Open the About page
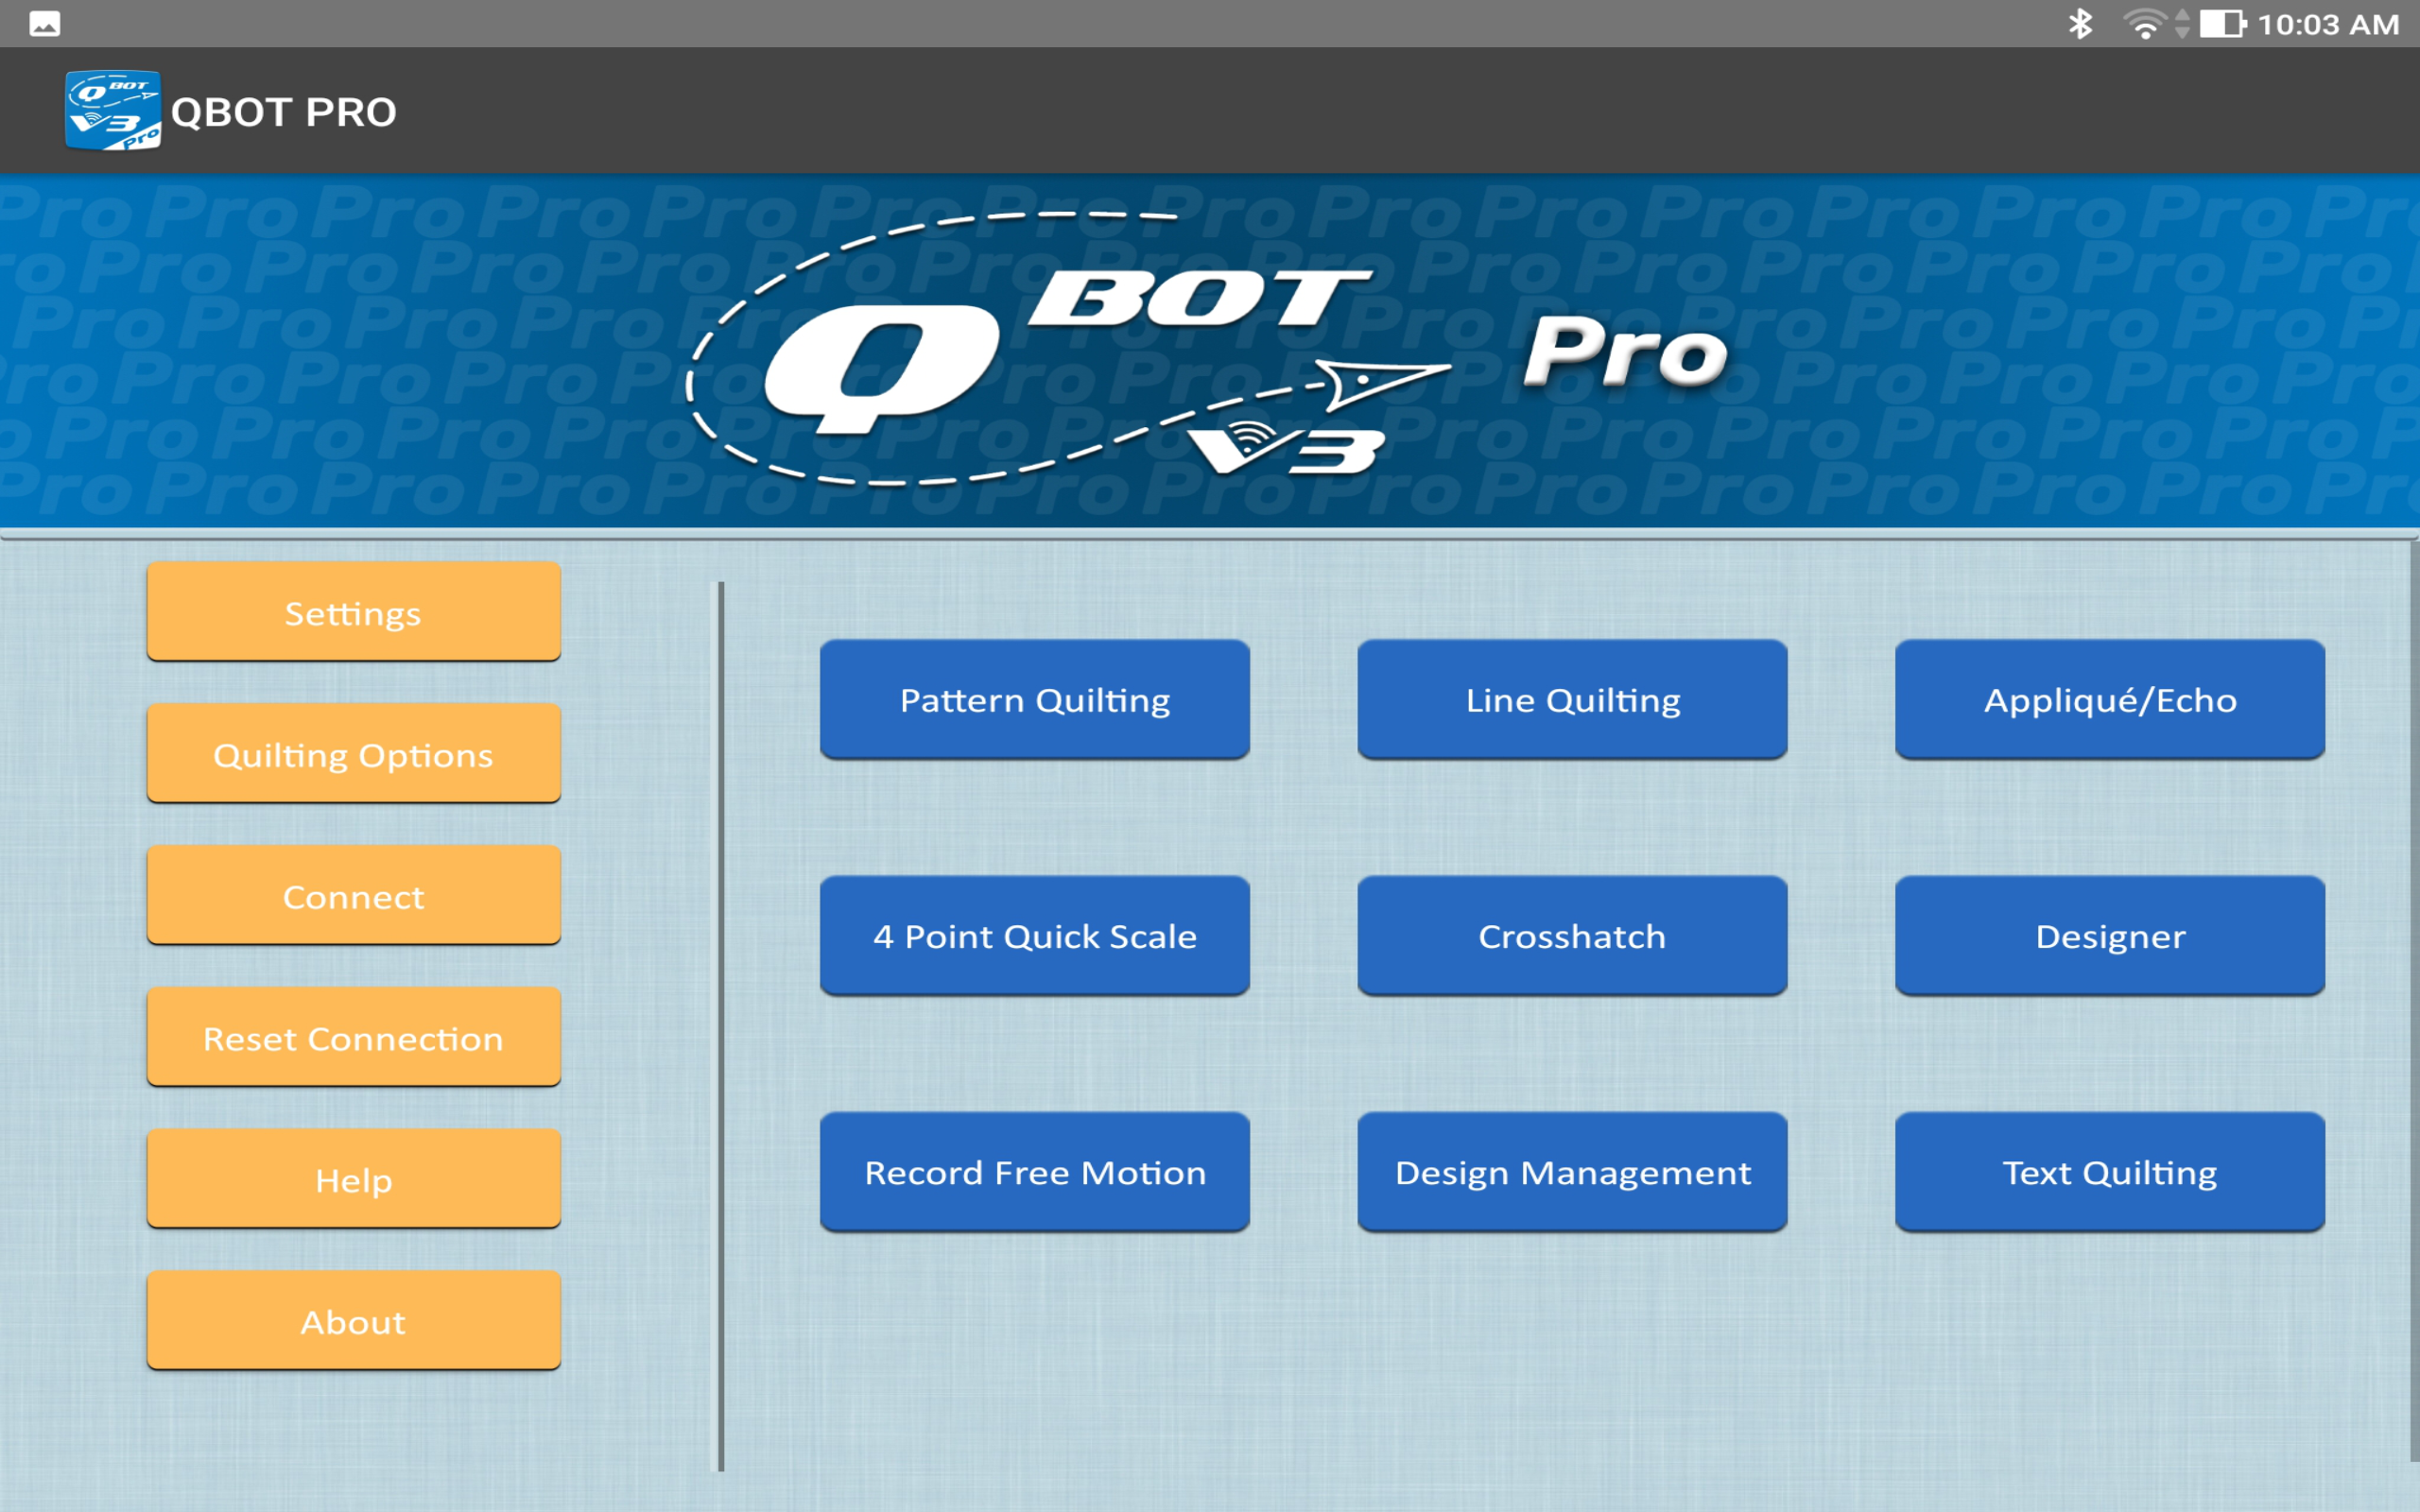Viewport: 2420px width, 1512px height. click(353, 1321)
